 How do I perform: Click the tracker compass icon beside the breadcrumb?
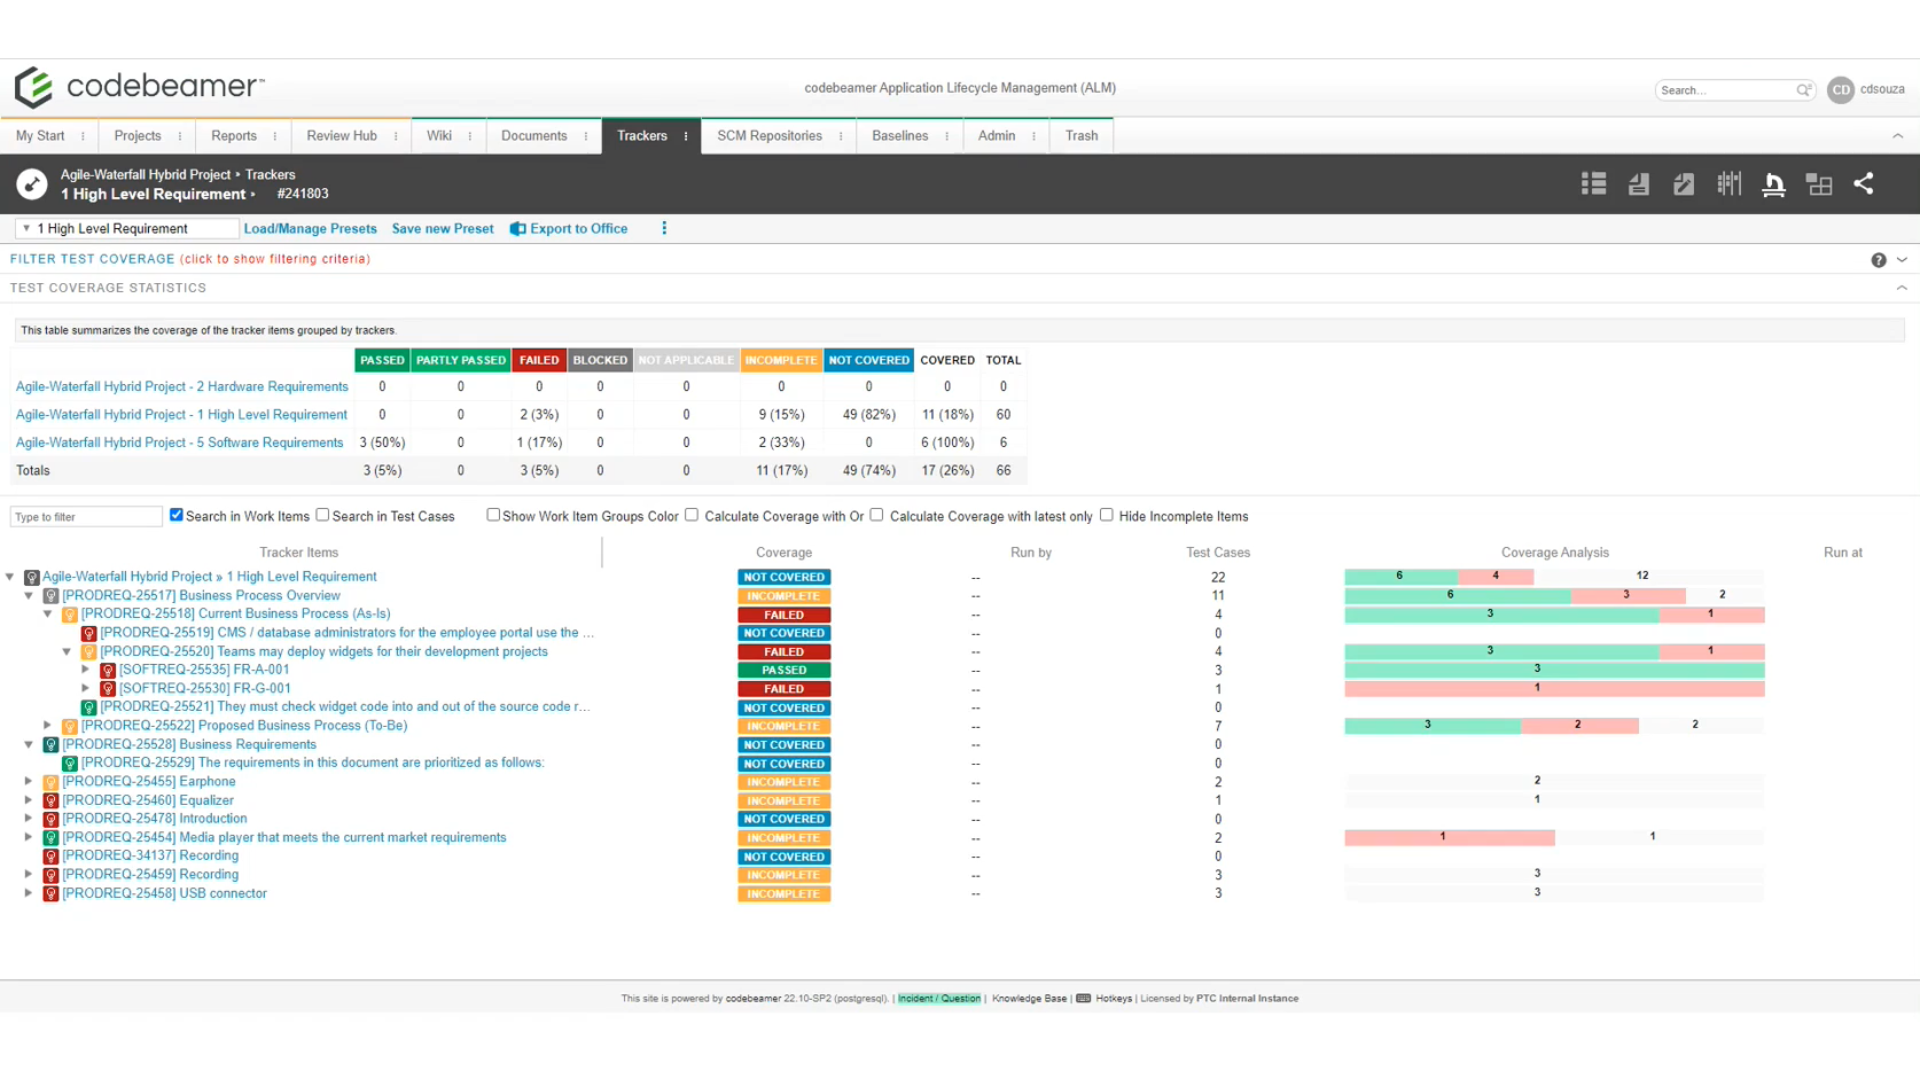[x=32, y=184]
